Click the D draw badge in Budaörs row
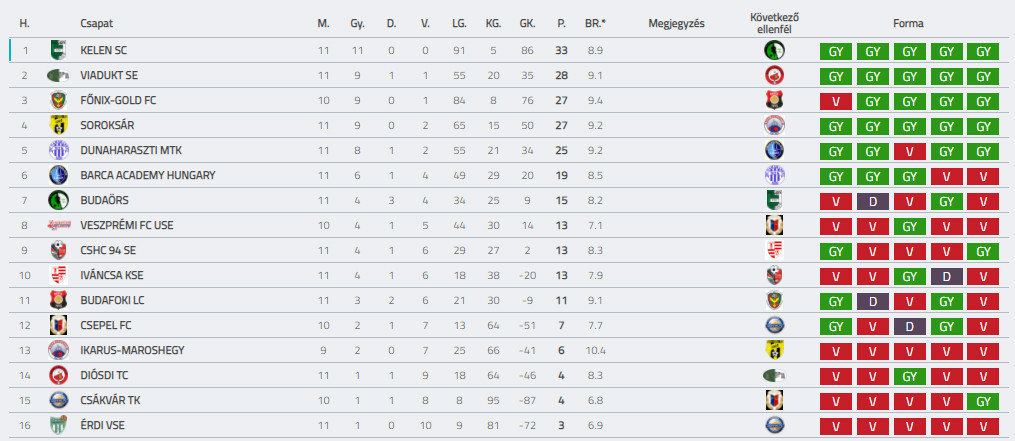 point(873,200)
